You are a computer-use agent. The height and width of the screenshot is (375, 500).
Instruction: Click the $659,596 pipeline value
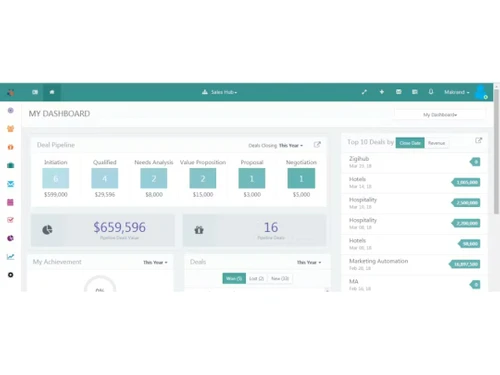tap(119, 227)
